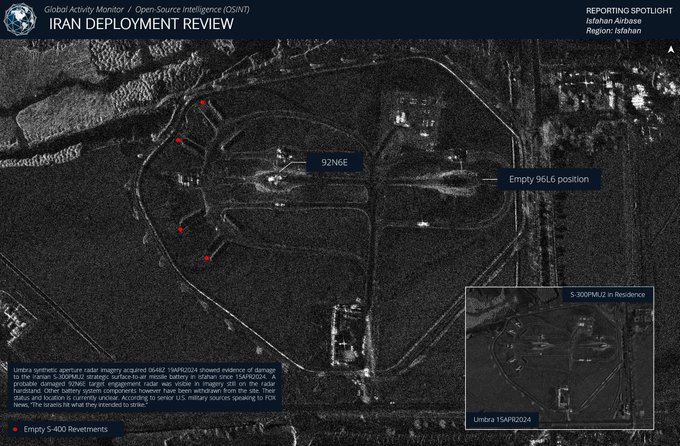Screen dimensions: 680x446
Task: Click the red dot in the legend
Action: 14,429
